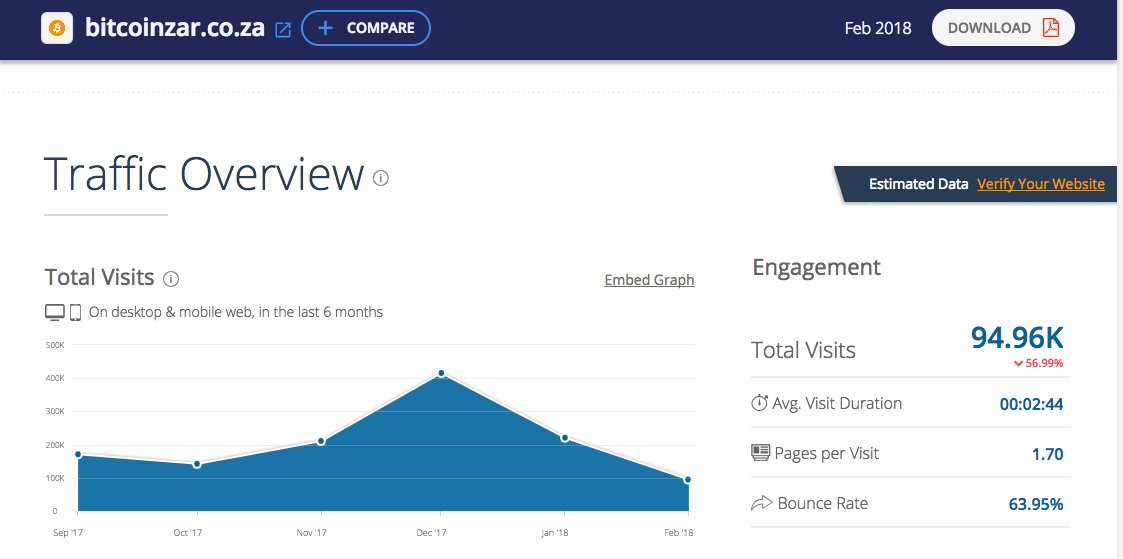Select the Dec '17 peak data point
Image resolution: width=1123 pixels, height=559 pixels.
click(441, 374)
